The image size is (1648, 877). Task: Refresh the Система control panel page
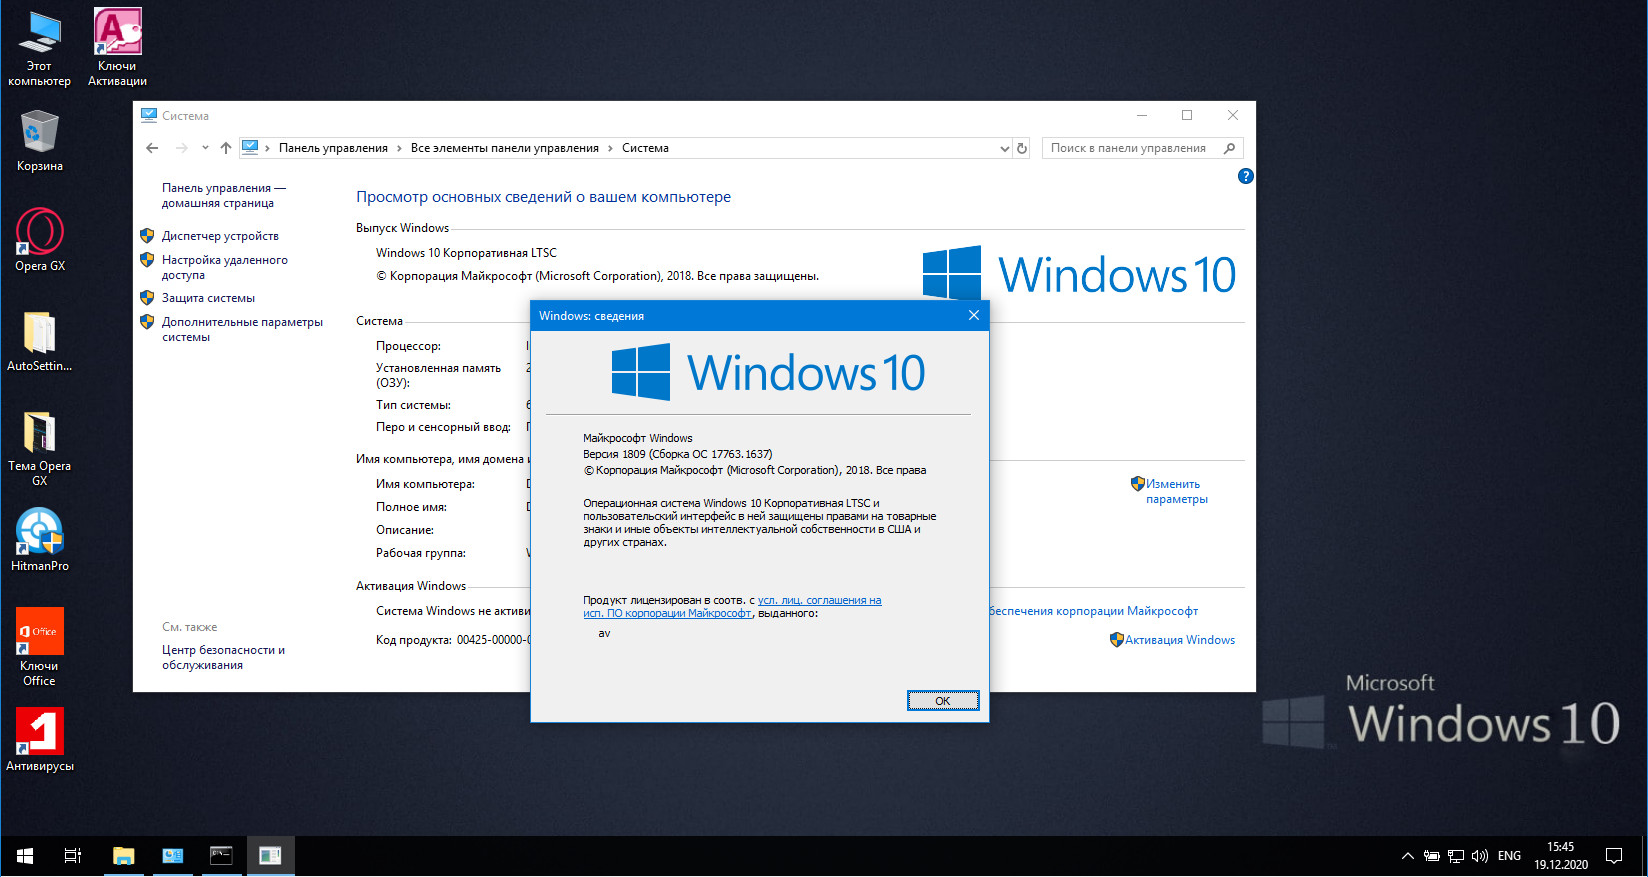pyautogui.click(x=1022, y=148)
